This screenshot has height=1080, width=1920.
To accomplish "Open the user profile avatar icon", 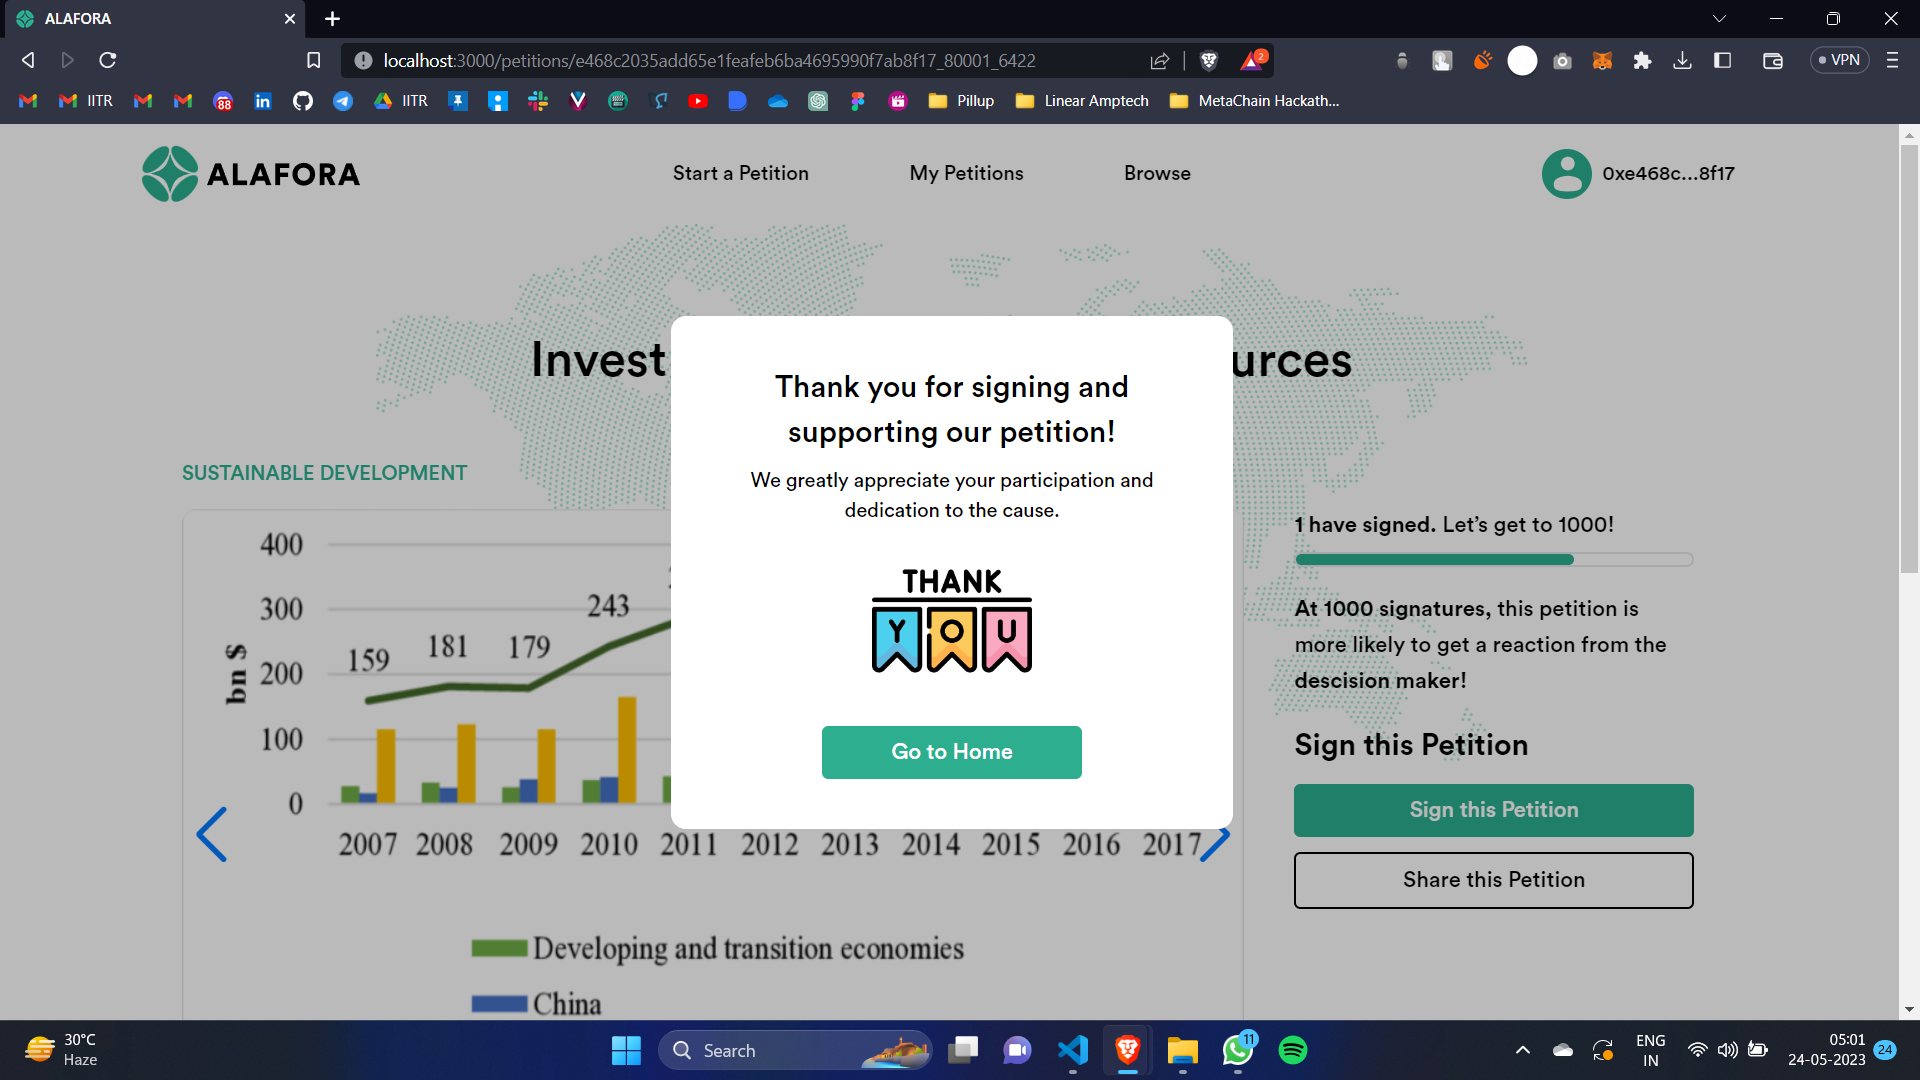I will click(1566, 174).
